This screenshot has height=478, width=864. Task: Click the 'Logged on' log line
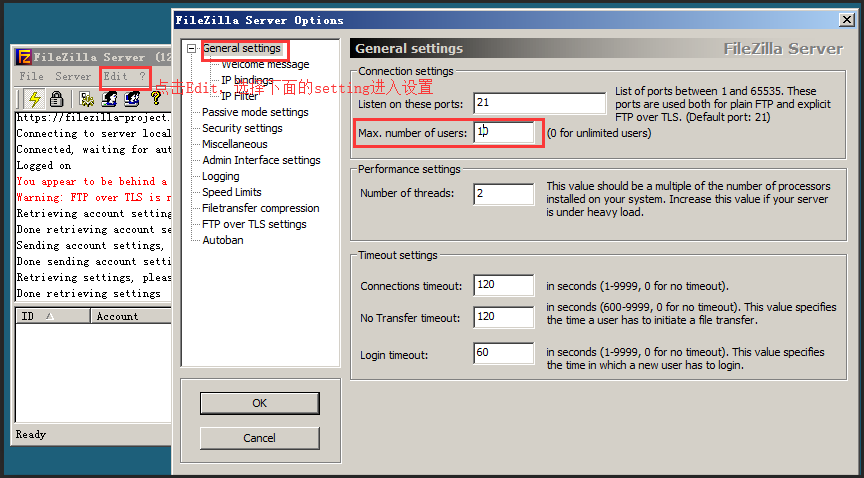(44, 165)
